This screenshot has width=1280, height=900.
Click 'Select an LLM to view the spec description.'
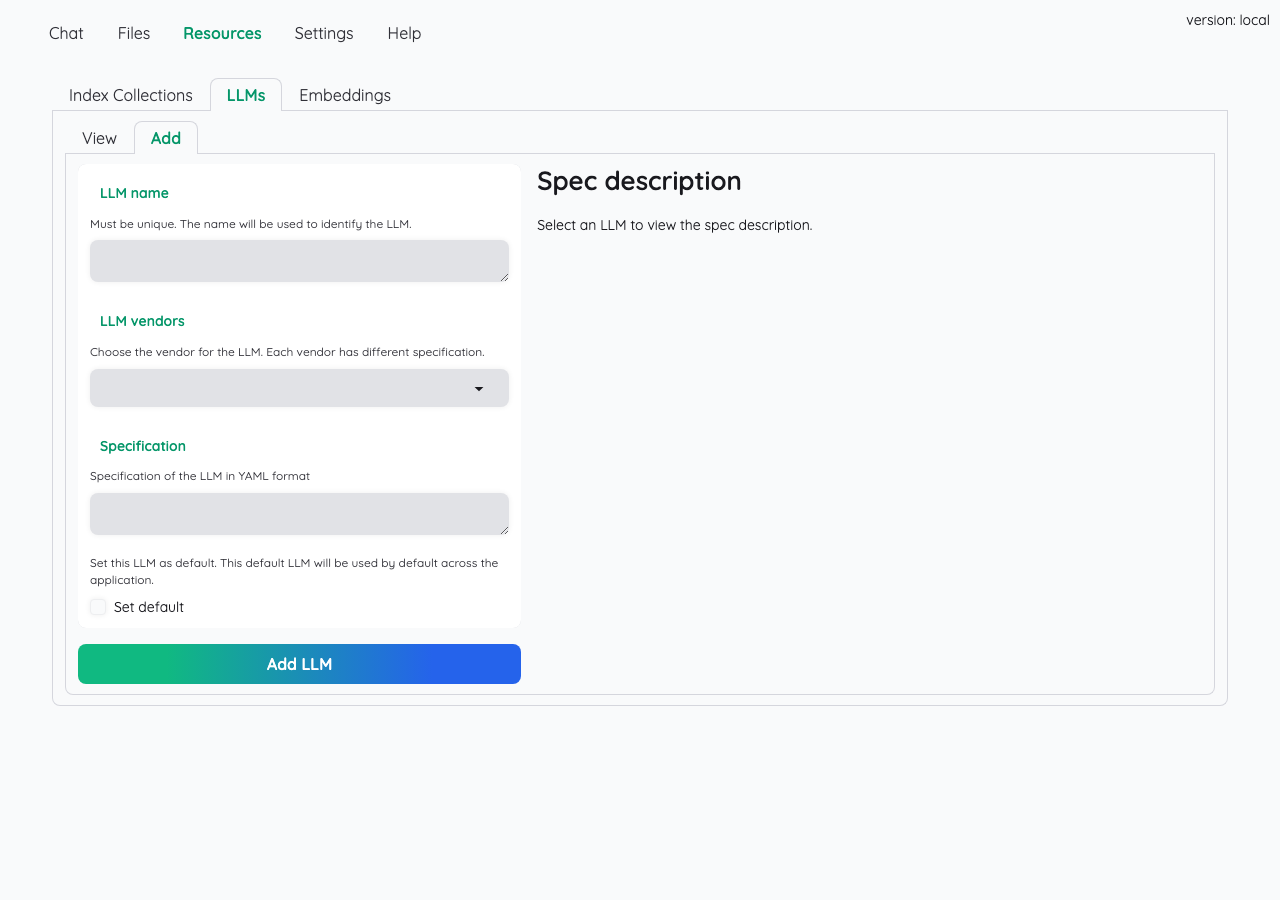click(675, 225)
